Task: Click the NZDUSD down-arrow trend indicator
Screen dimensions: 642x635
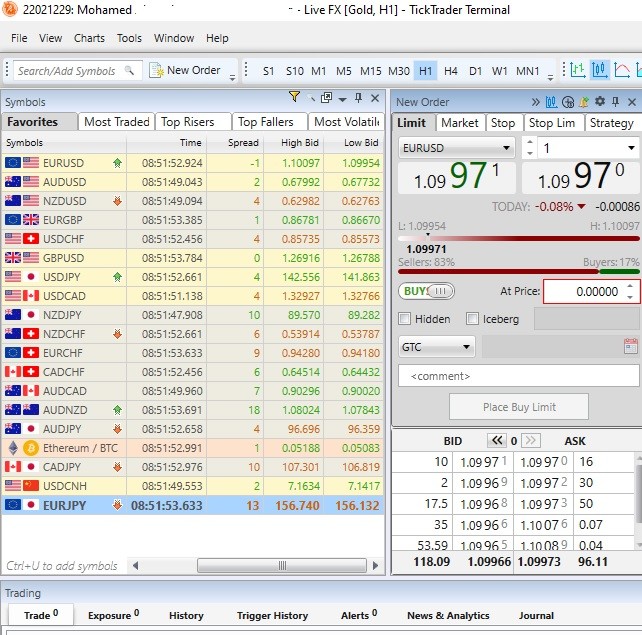Action: (118, 201)
